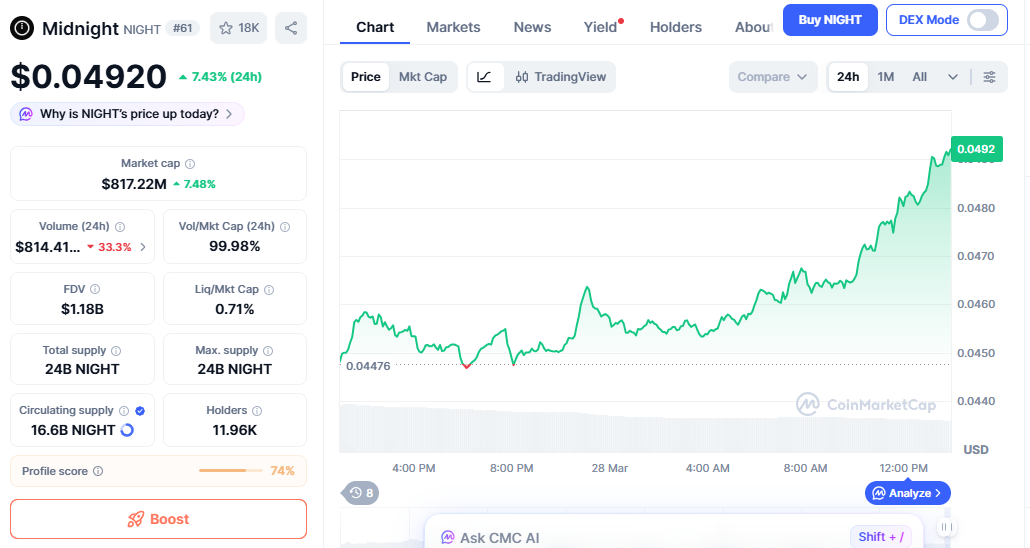Screen dimensions: 1030x548
Task: Click the $817.22M market cap value
Action: pyautogui.click(x=134, y=184)
